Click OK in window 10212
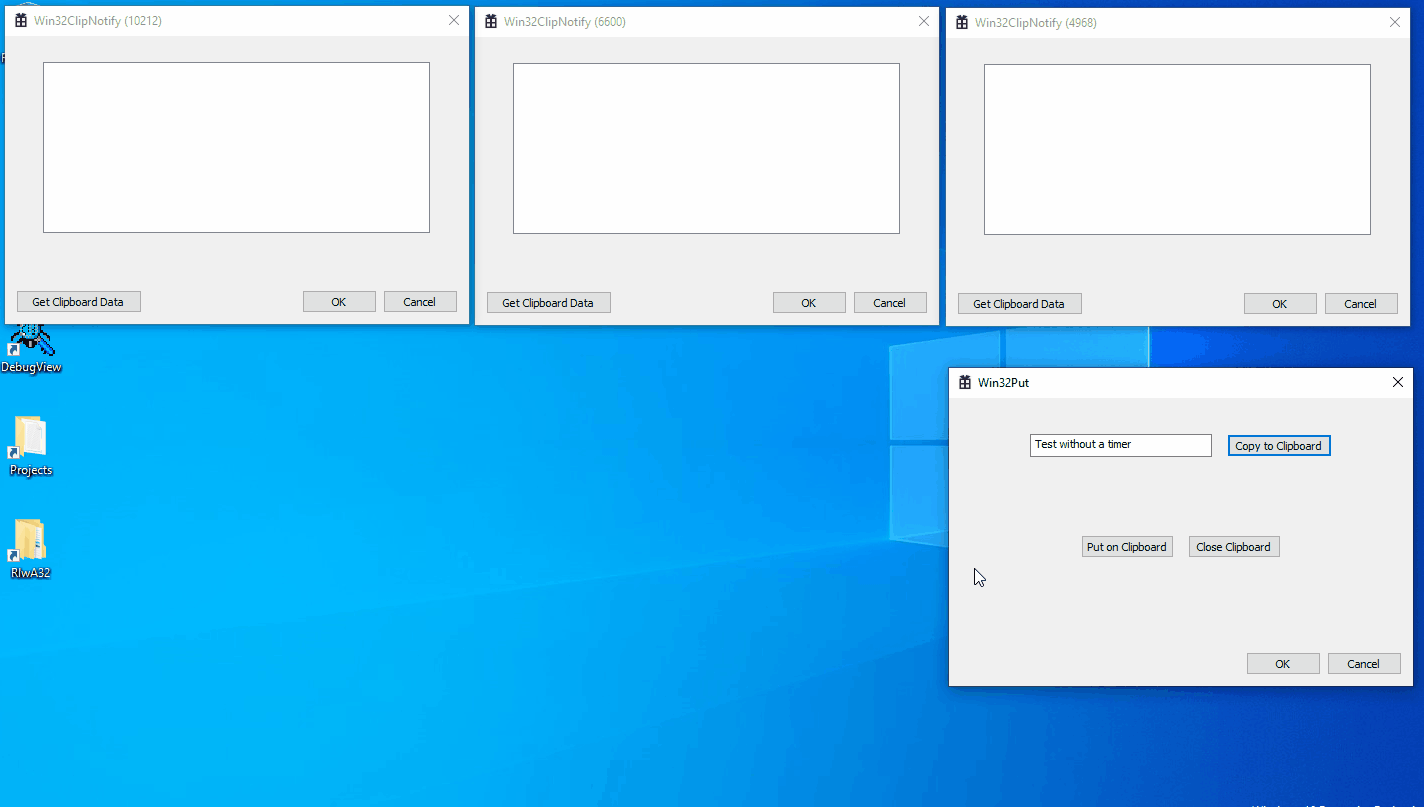1424x807 pixels. click(339, 301)
